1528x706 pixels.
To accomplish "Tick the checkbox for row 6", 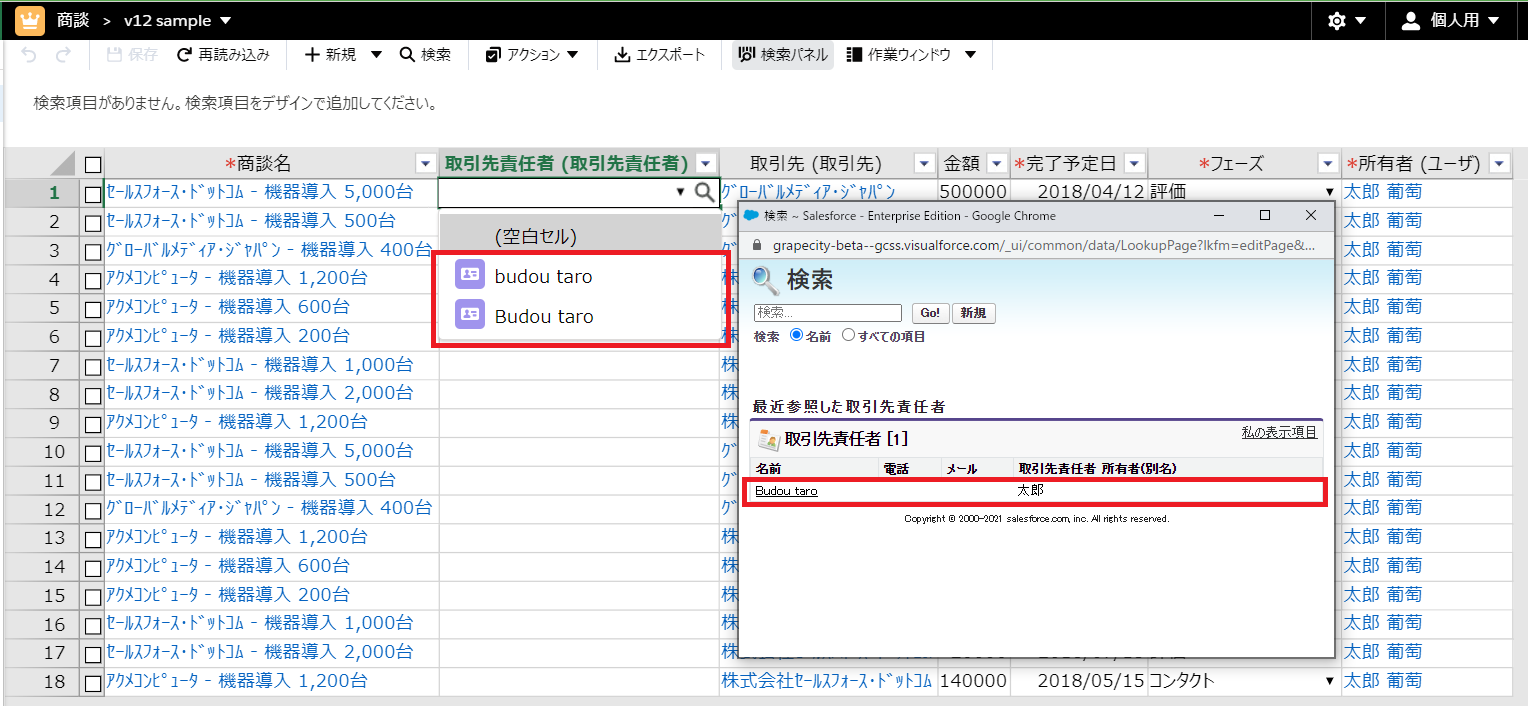I will [x=93, y=336].
